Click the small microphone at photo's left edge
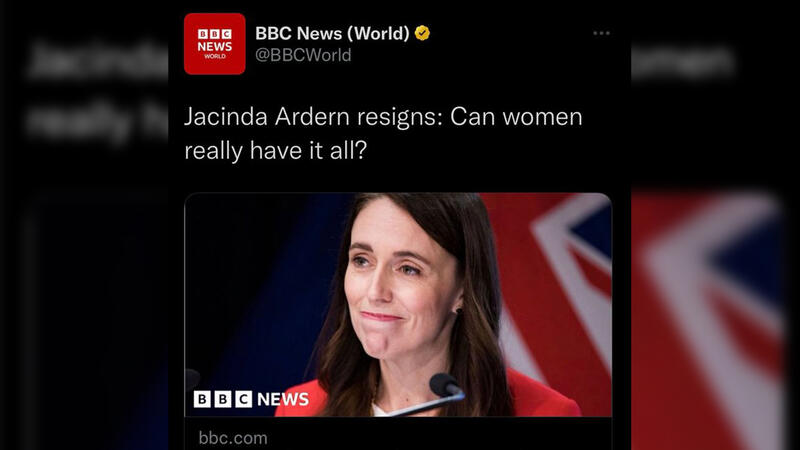This screenshot has width=800, height=450. coord(192,380)
